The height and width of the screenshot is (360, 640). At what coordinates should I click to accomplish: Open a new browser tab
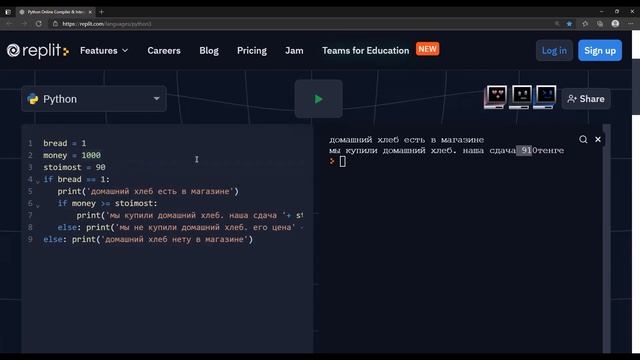101,12
